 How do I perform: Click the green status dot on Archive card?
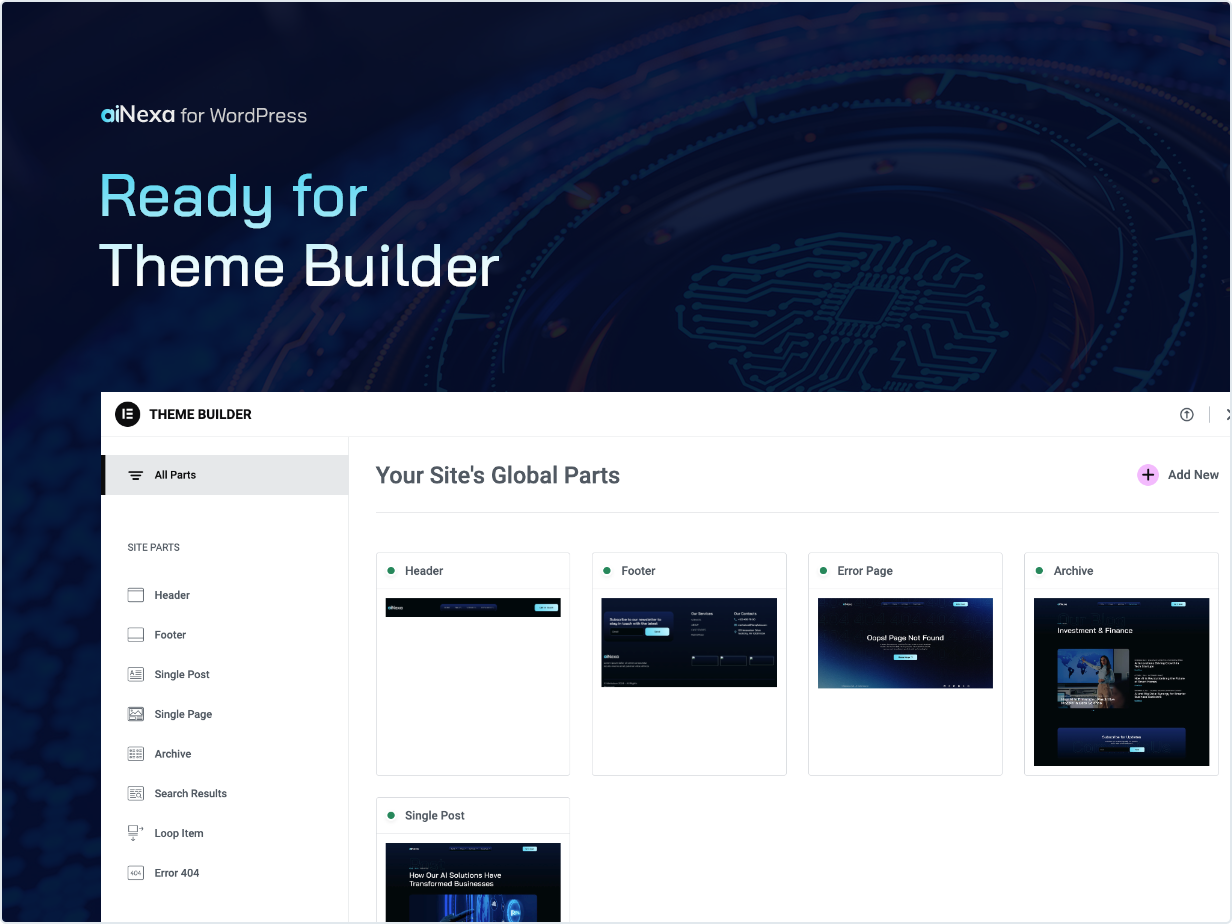click(1039, 571)
